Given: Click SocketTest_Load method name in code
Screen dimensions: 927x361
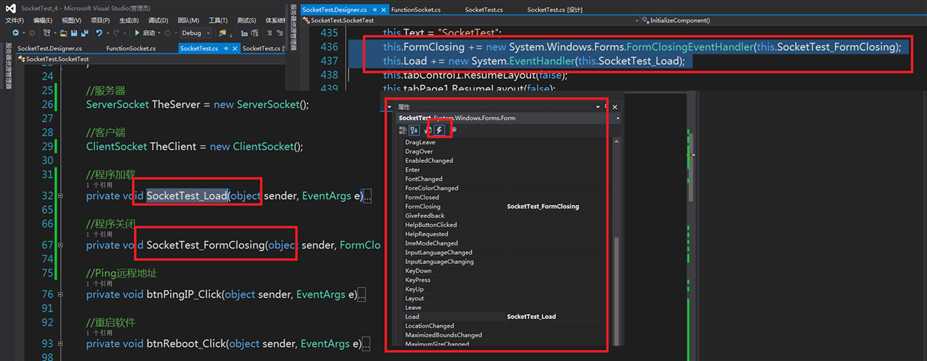Looking at the screenshot, I should click(187, 196).
